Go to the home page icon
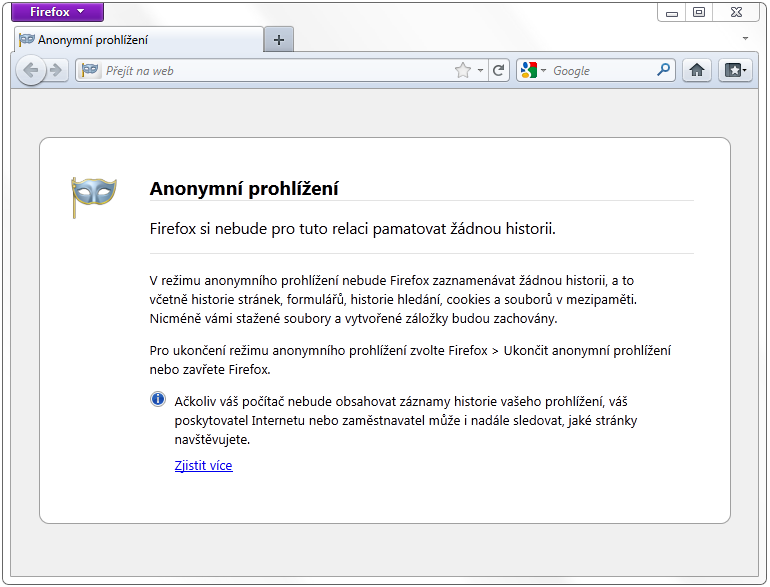Viewport: 770px width, 587px height. pos(696,71)
